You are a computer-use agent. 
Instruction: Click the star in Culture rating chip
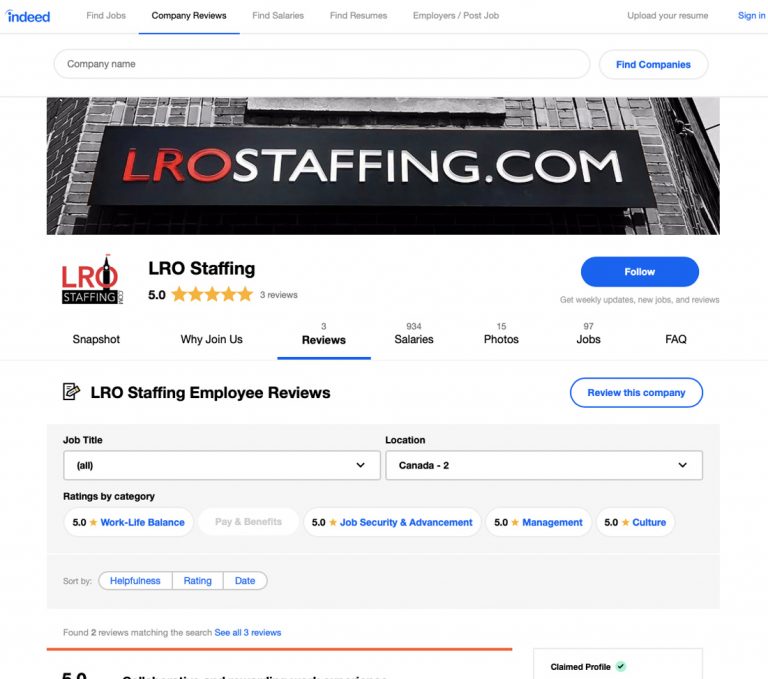(625, 522)
